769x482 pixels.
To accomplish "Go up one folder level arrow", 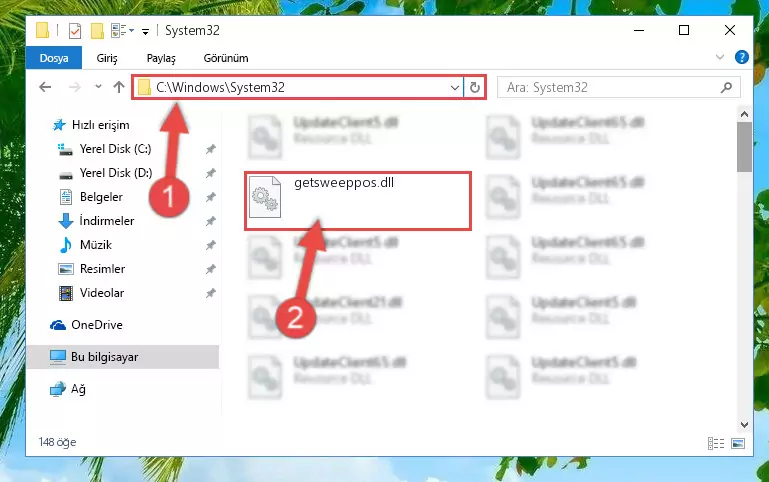I will pyautogui.click(x=119, y=87).
